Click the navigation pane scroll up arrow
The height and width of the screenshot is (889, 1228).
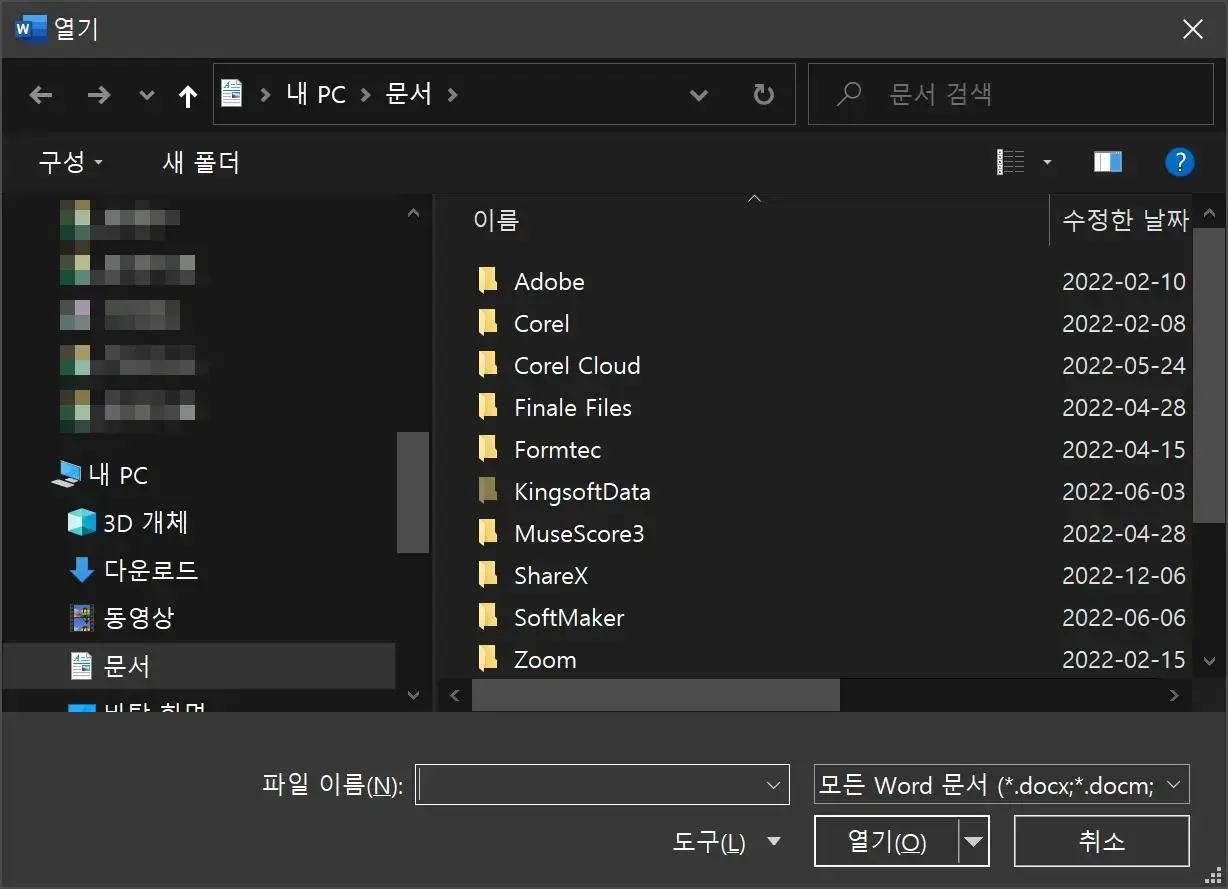coord(413,213)
